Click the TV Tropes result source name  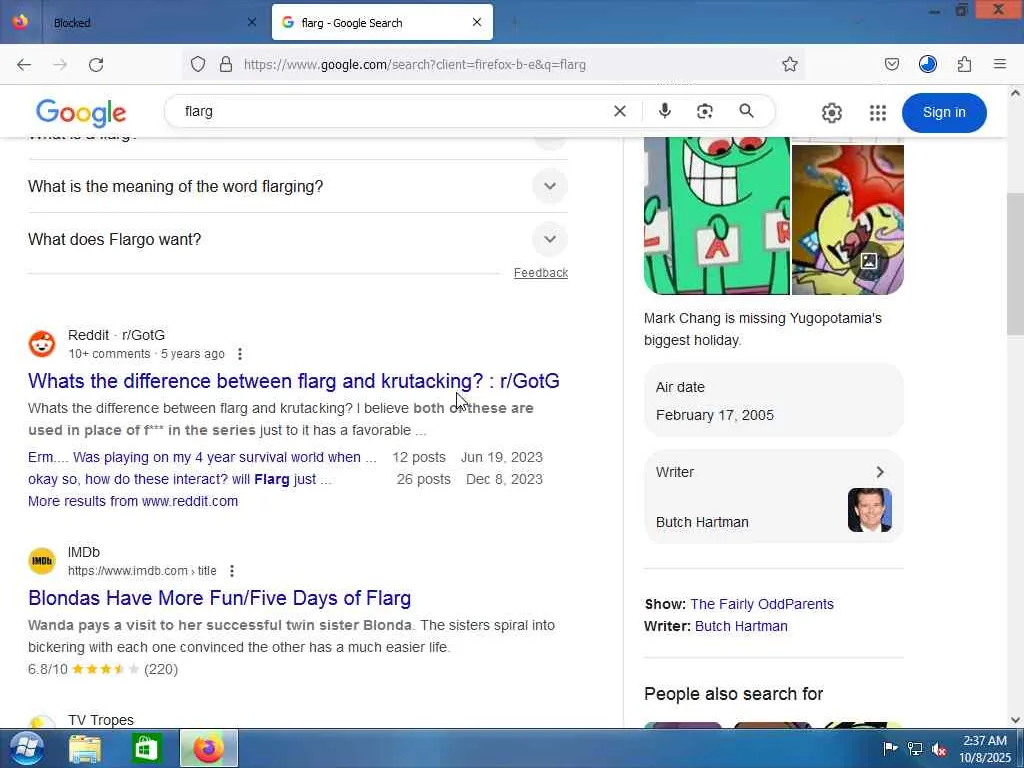tap(101, 720)
